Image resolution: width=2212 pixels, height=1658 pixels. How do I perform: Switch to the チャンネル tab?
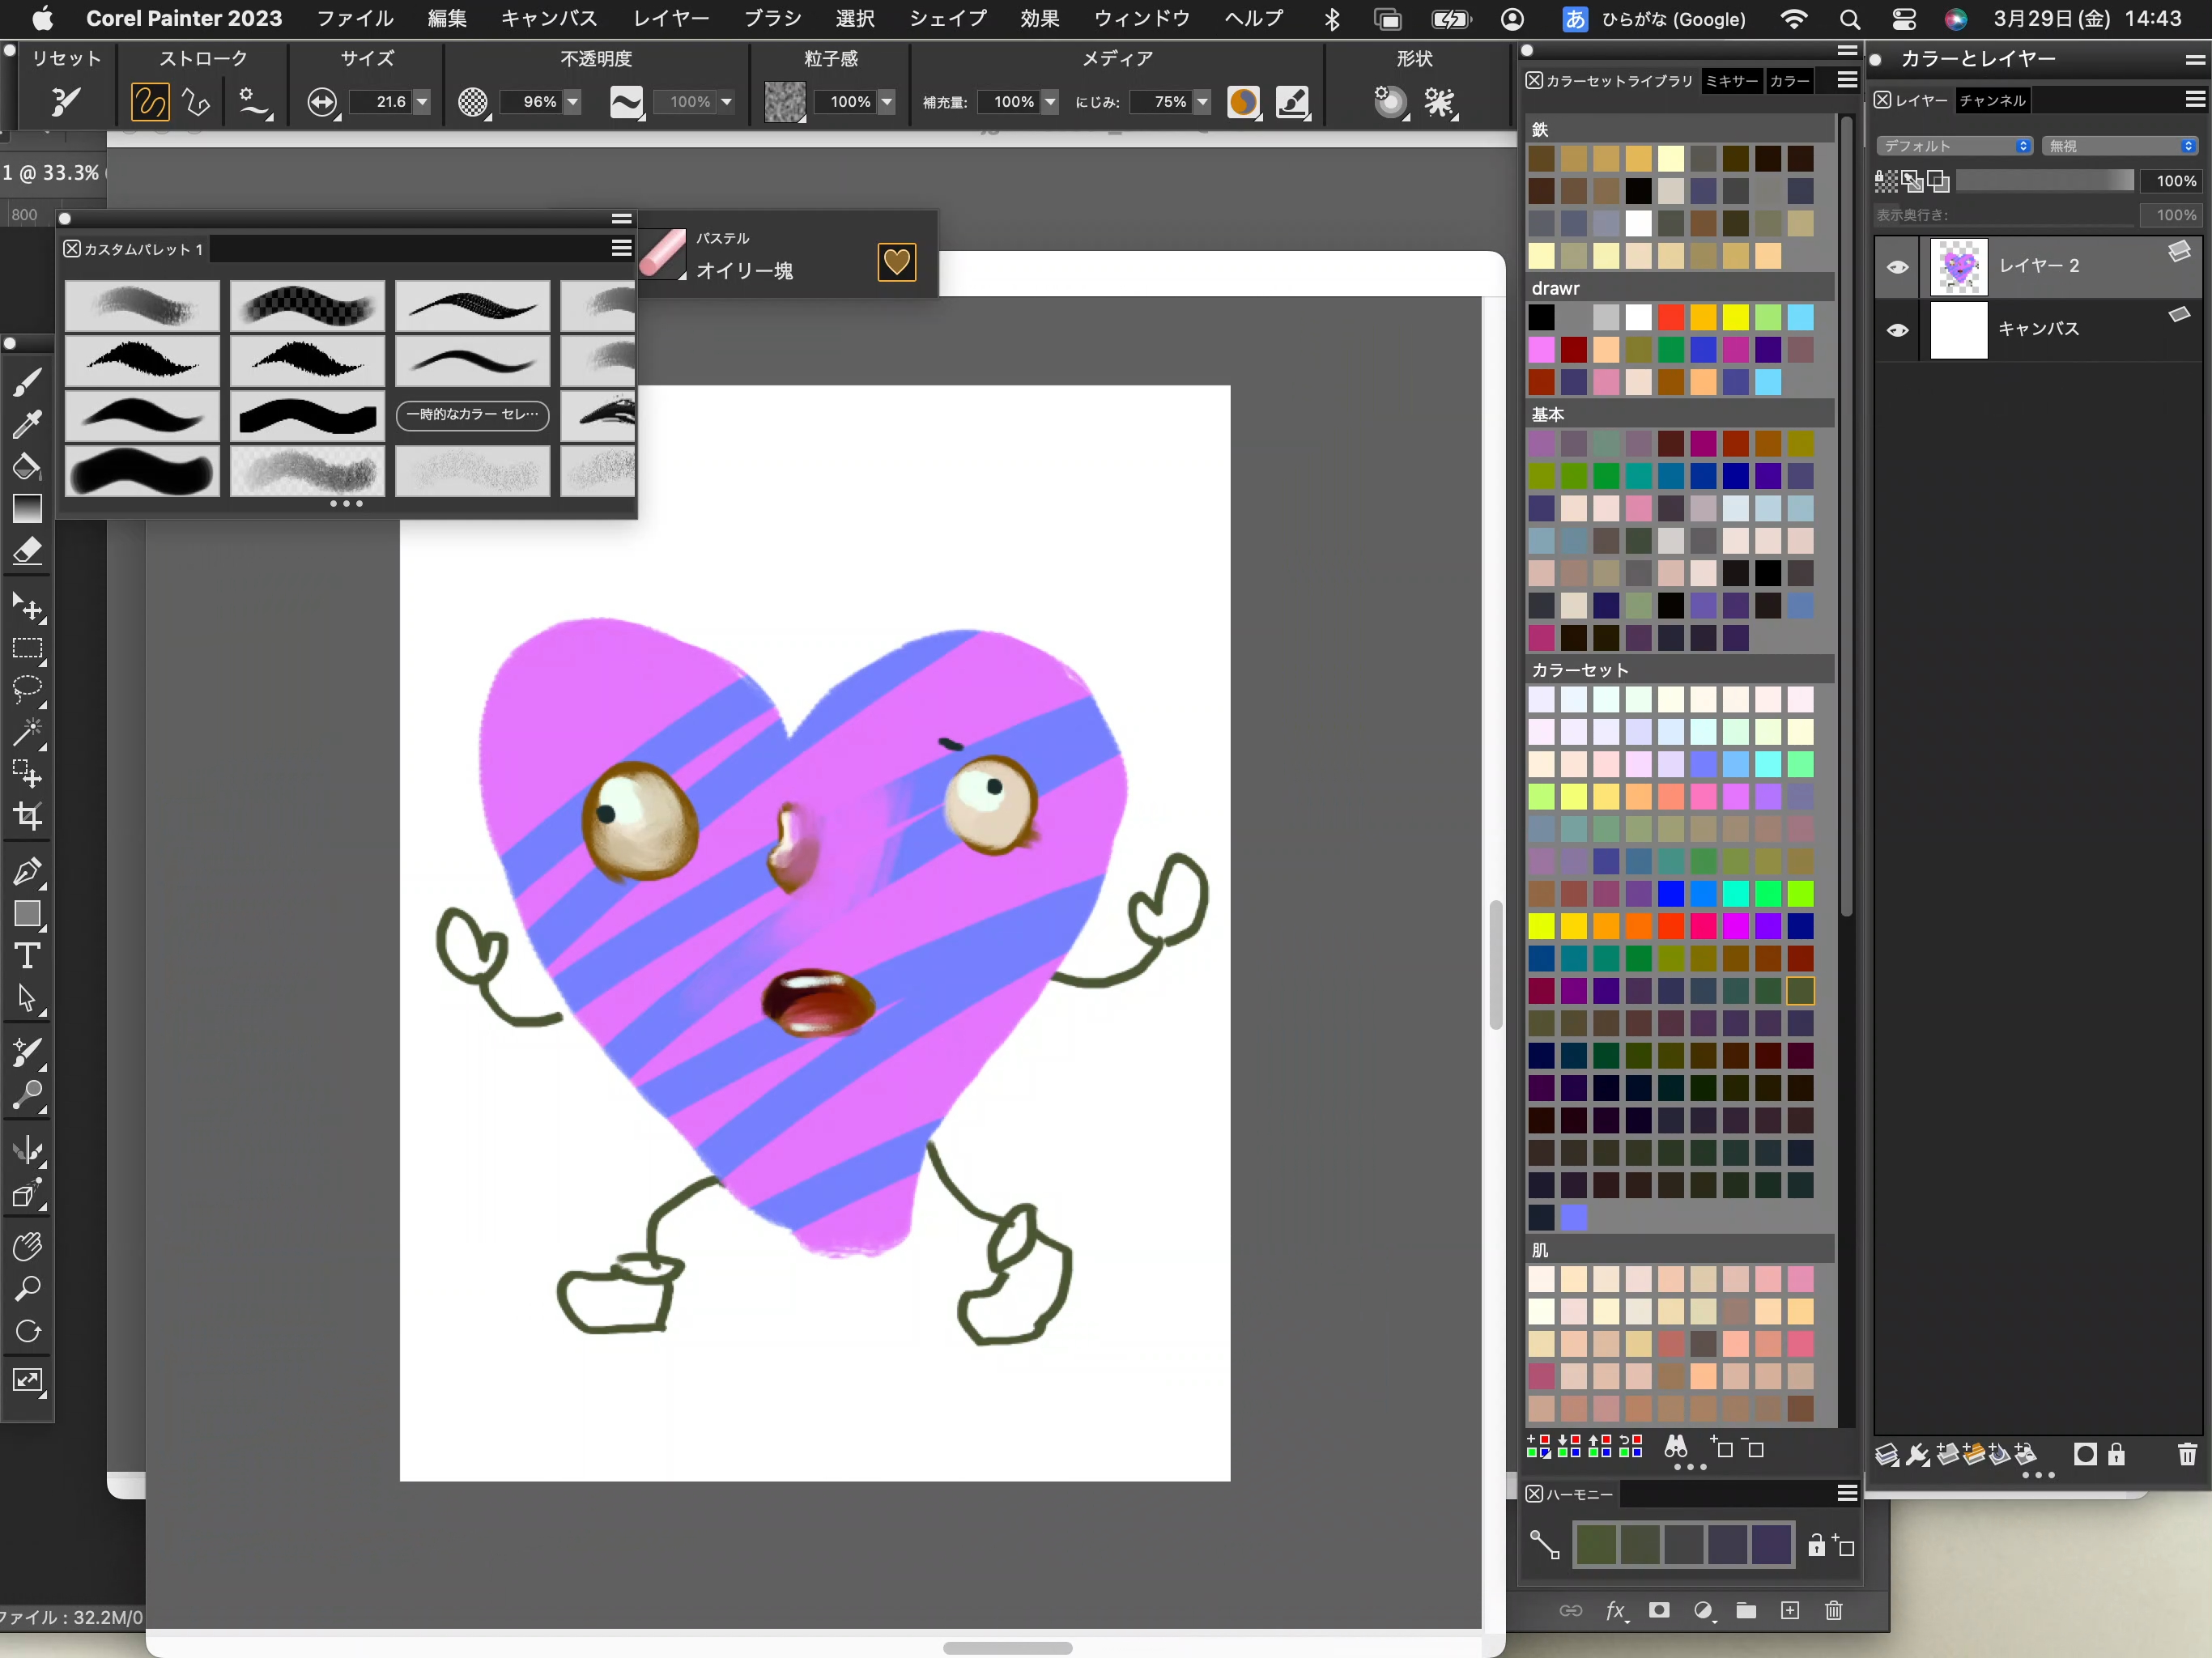[1992, 100]
